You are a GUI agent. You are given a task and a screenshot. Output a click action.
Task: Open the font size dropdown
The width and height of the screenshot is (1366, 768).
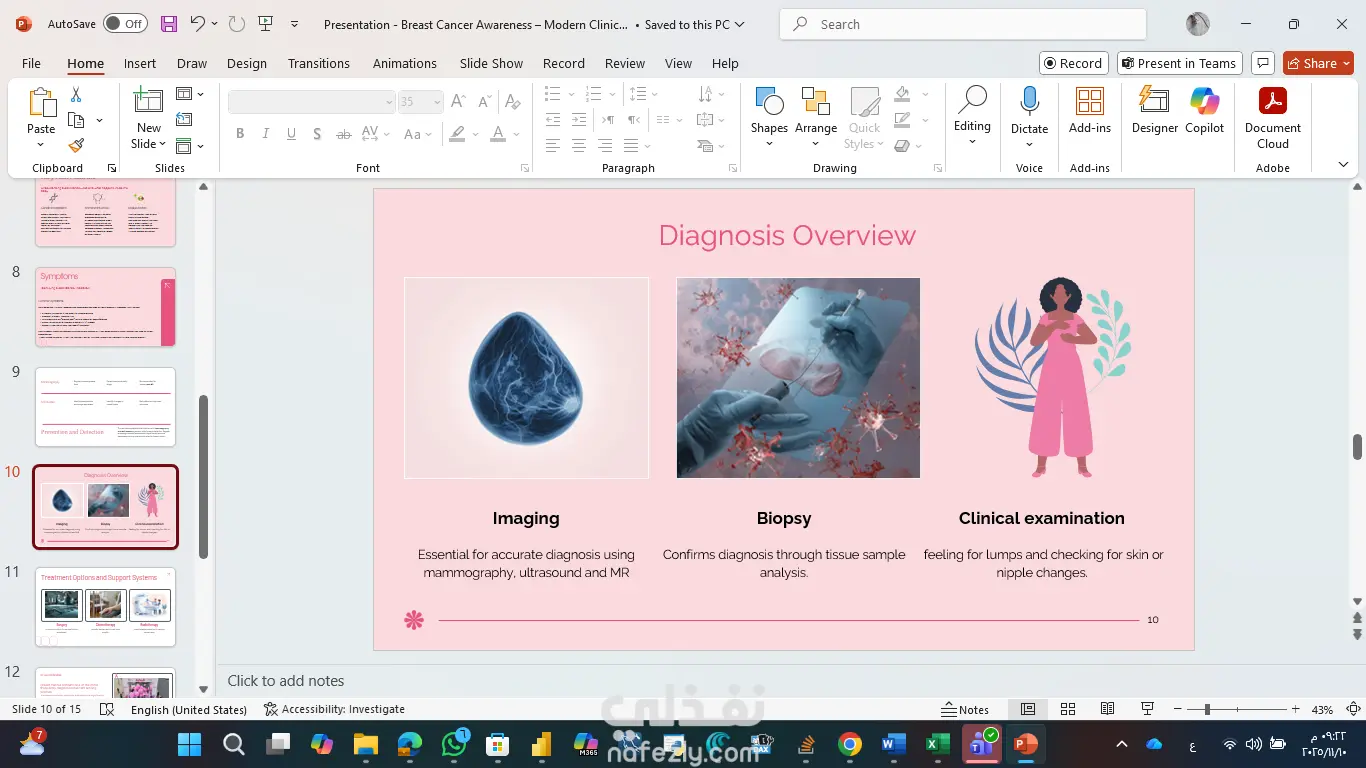[x=437, y=102]
